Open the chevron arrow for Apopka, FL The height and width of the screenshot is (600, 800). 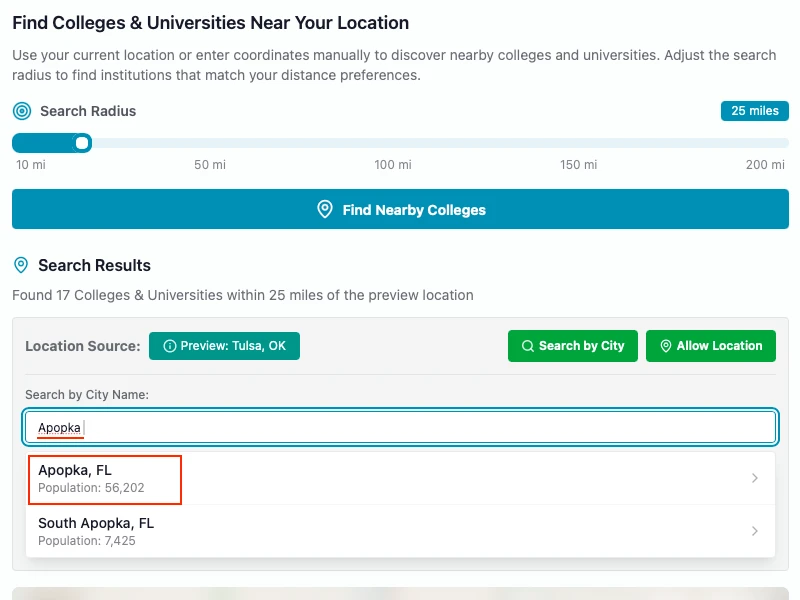point(755,478)
